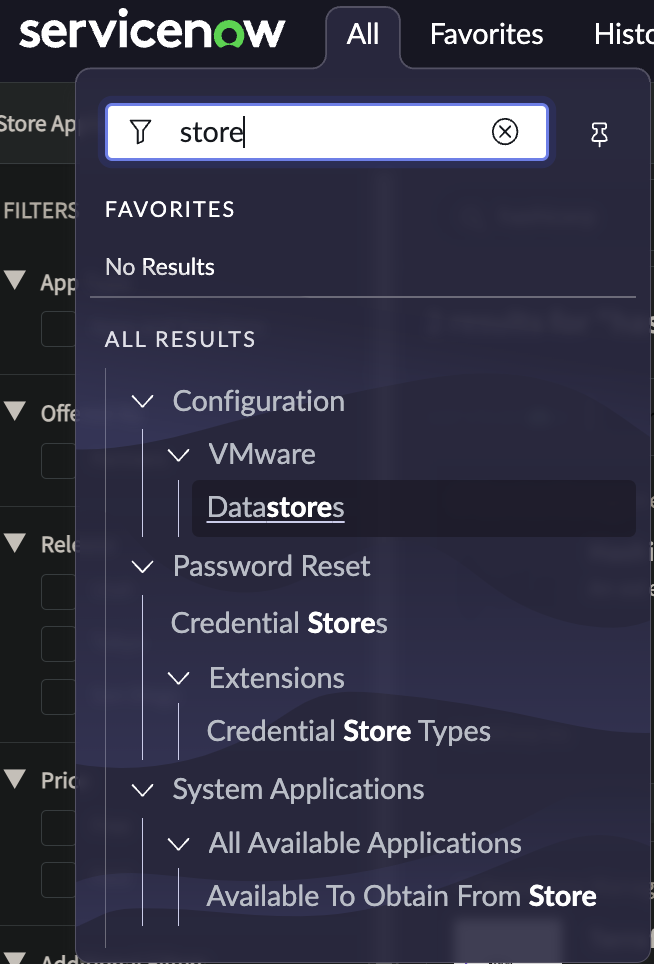Open the All menu tab

[x=363, y=35]
